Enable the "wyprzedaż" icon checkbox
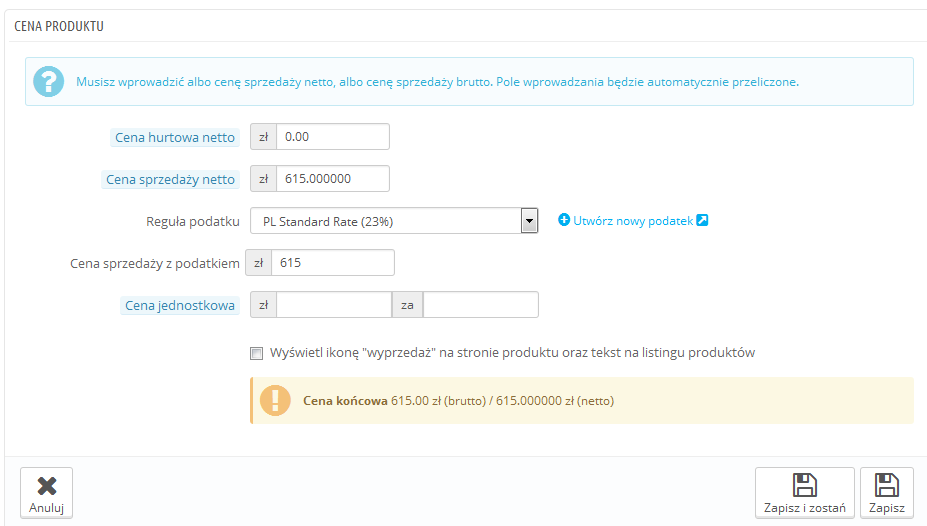The width and height of the screenshot is (927, 526). pyautogui.click(x=257, y=353)
